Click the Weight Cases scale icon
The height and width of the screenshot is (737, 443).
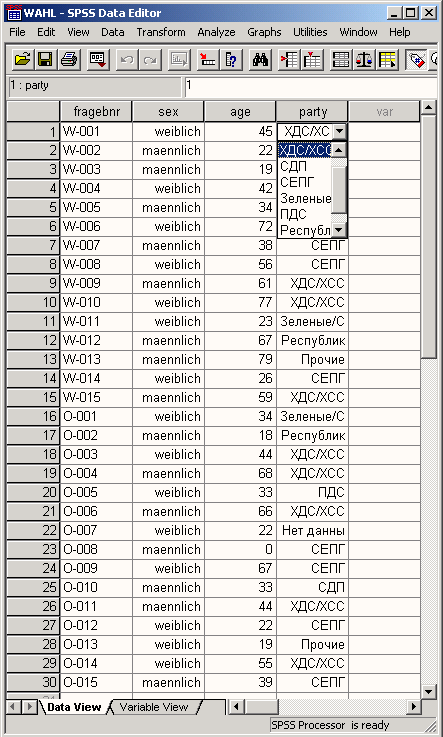coord(364,60)
